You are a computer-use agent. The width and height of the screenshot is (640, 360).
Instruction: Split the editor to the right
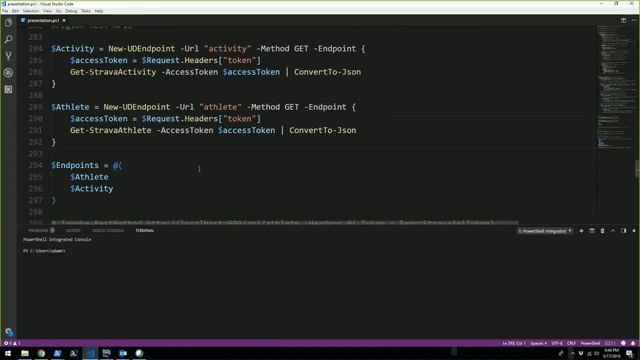[x=623, y=20]
